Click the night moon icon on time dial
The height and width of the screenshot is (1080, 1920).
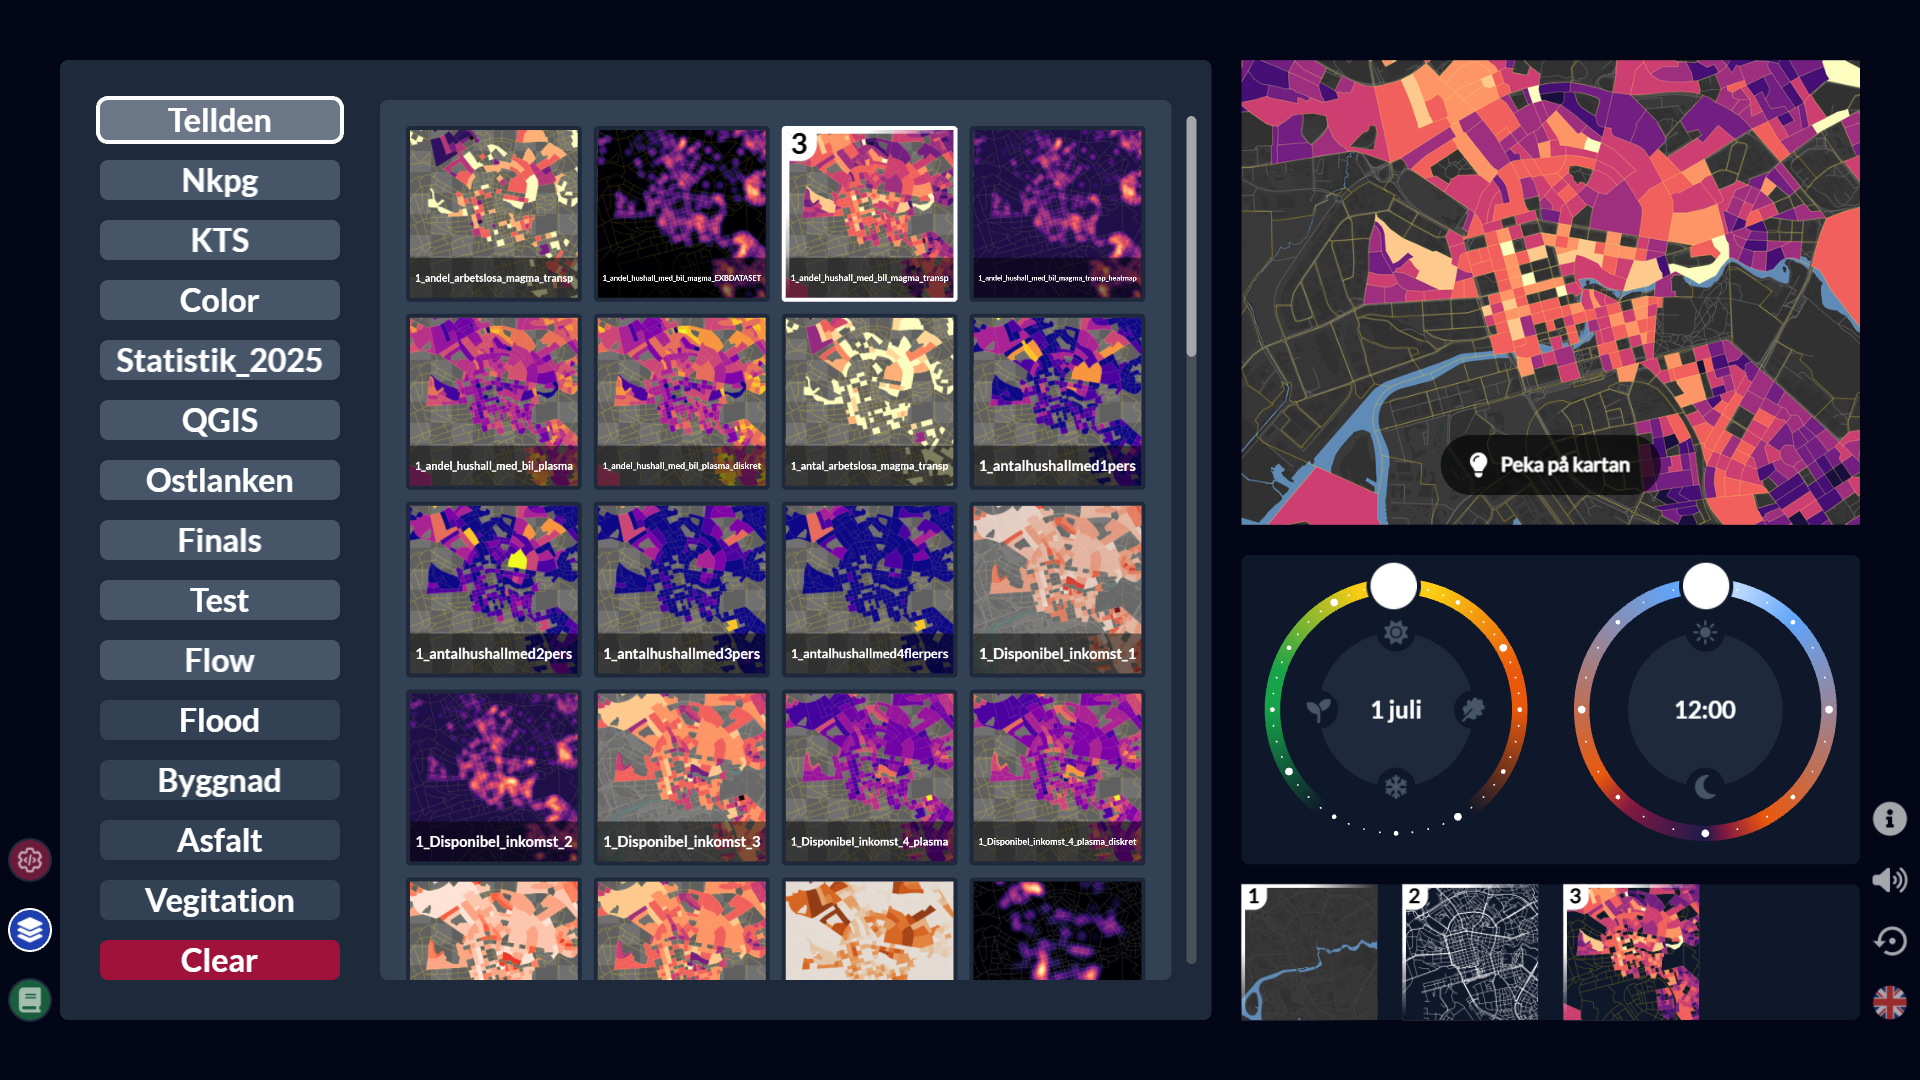click(1706, 787)
